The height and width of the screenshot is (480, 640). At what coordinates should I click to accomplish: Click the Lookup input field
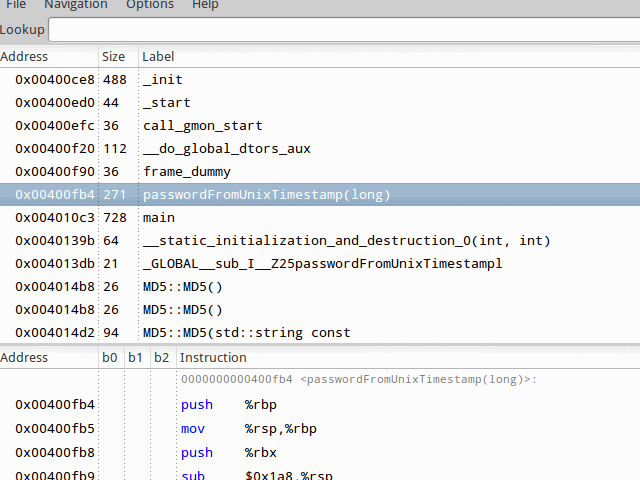pyautogui.click(x=344, y=30)
